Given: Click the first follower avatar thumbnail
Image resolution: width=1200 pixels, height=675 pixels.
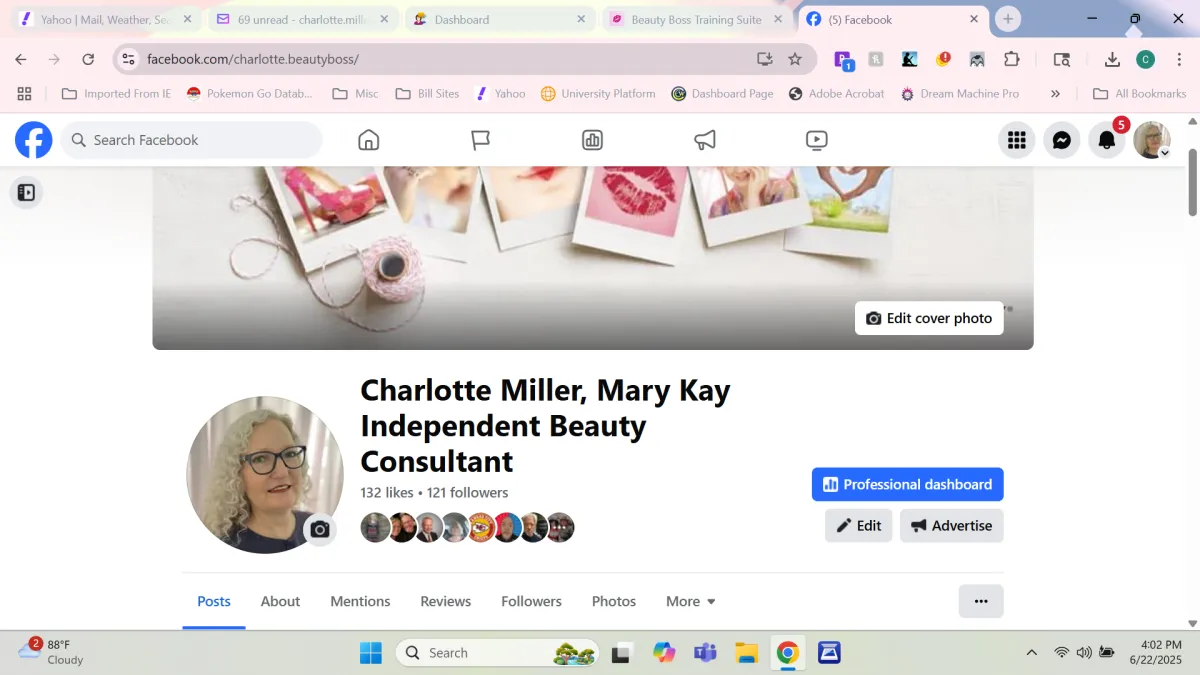Looking at the screenshot, I should (x=375, y=527).
